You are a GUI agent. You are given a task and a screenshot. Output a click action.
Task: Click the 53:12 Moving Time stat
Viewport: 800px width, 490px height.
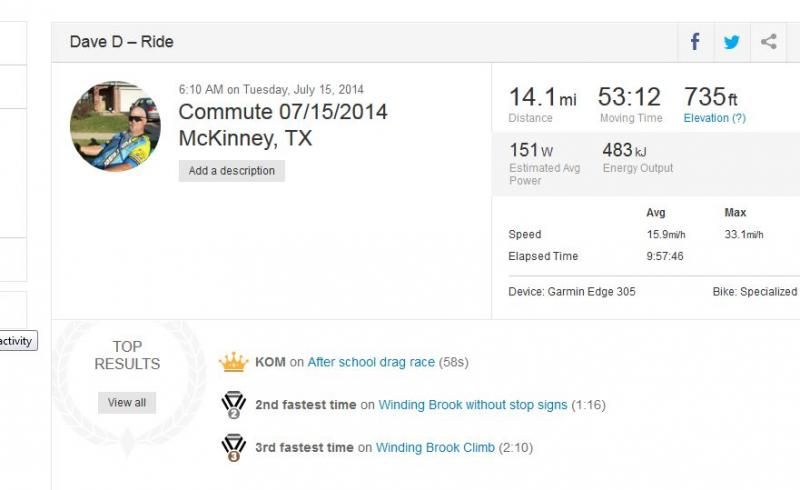point(630,104)
